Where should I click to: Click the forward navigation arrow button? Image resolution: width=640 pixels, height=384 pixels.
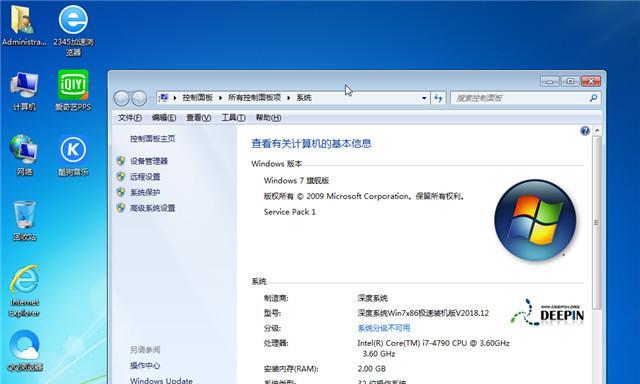[139, 98]
